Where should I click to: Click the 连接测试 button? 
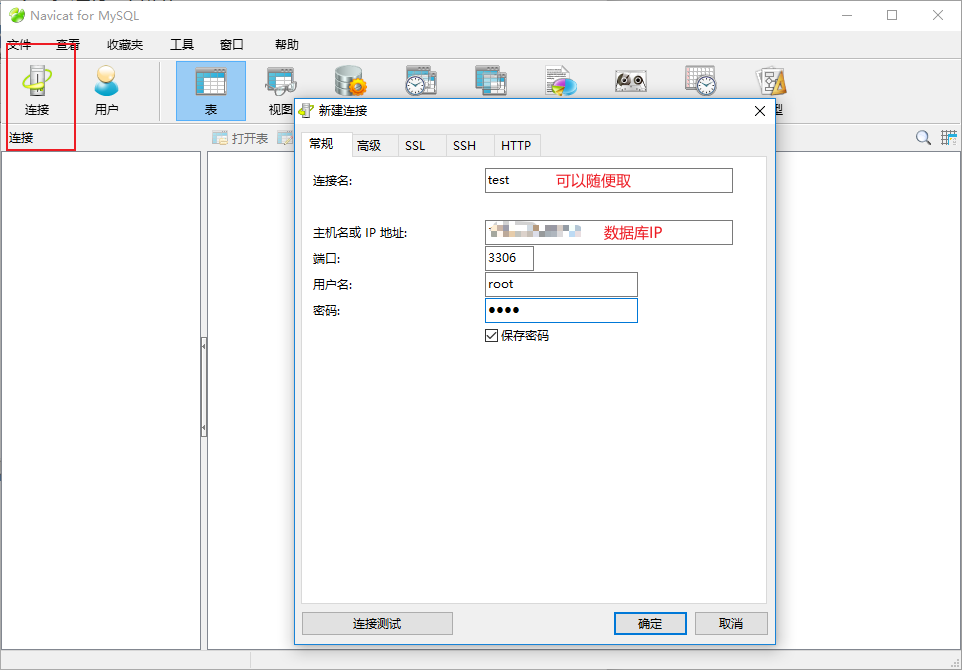(377, 624)
